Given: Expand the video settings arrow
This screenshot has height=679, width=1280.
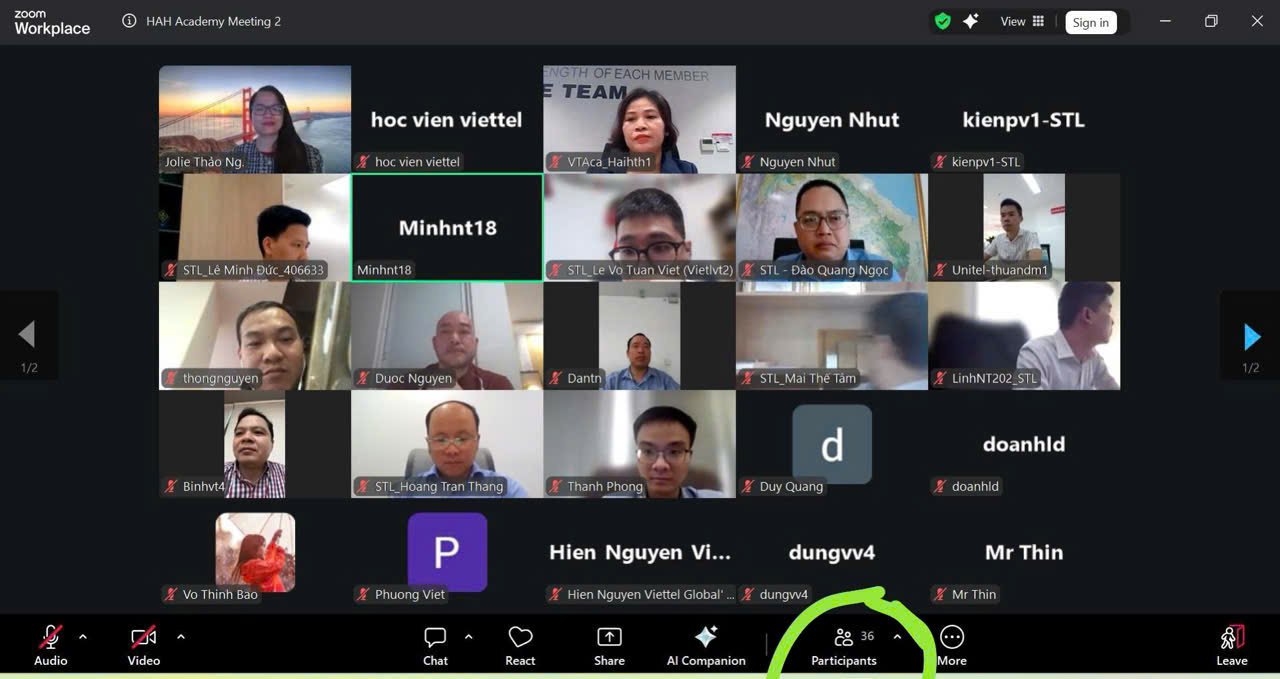Looking at the screenshot, I should [x=181, y=636].
